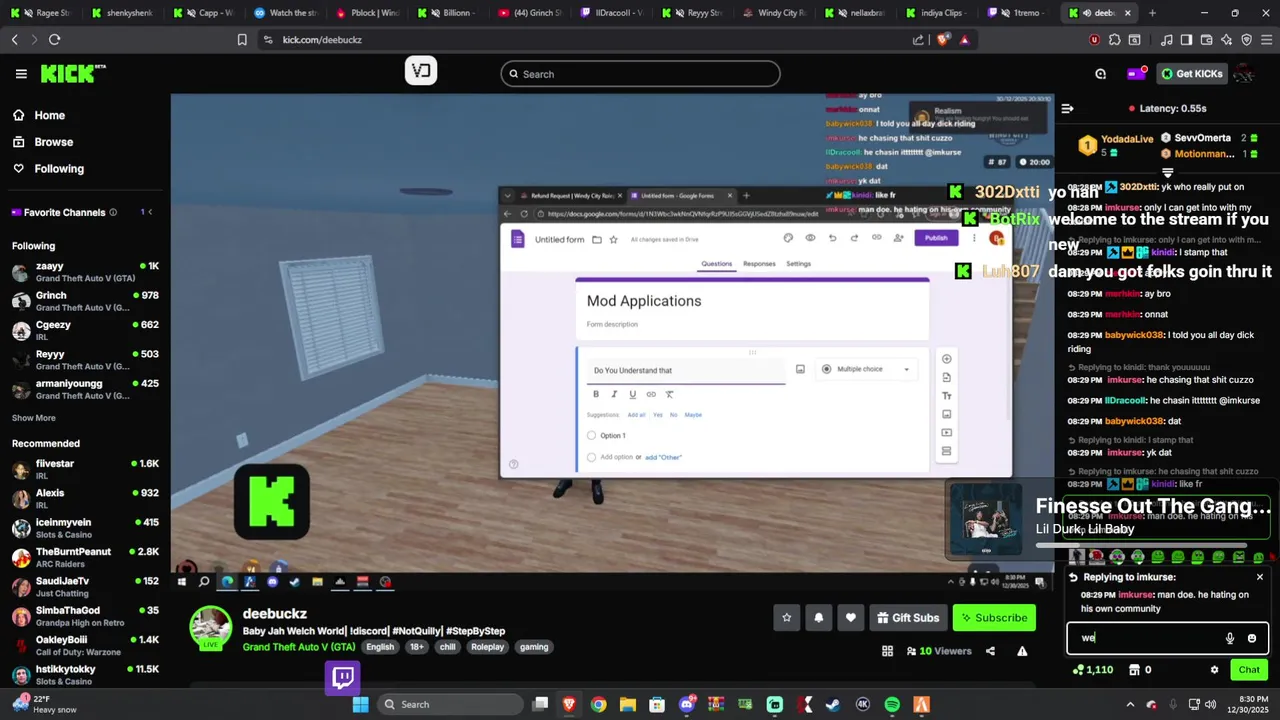The image size is (1280, 720).
Task: Open Brave Leo AI sparkle icon
Action: pos(1226,40)
